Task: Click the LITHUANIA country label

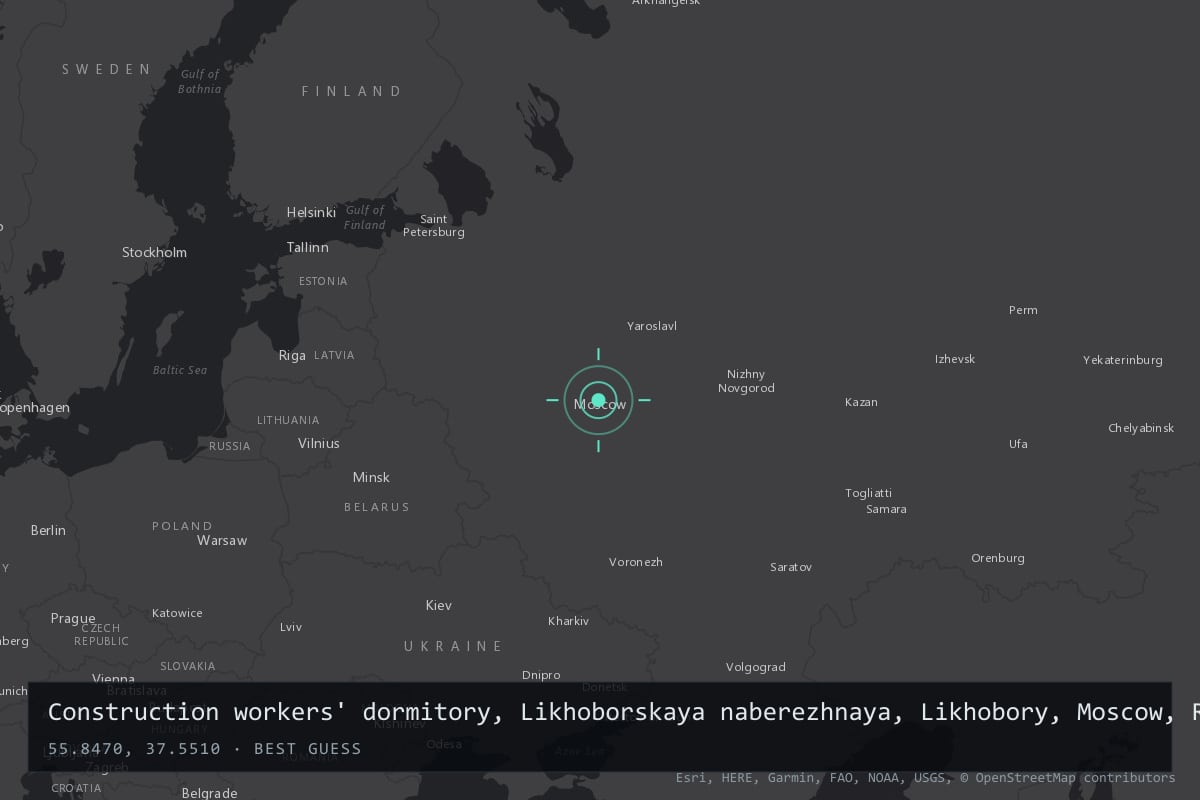Action: (288, 420)
